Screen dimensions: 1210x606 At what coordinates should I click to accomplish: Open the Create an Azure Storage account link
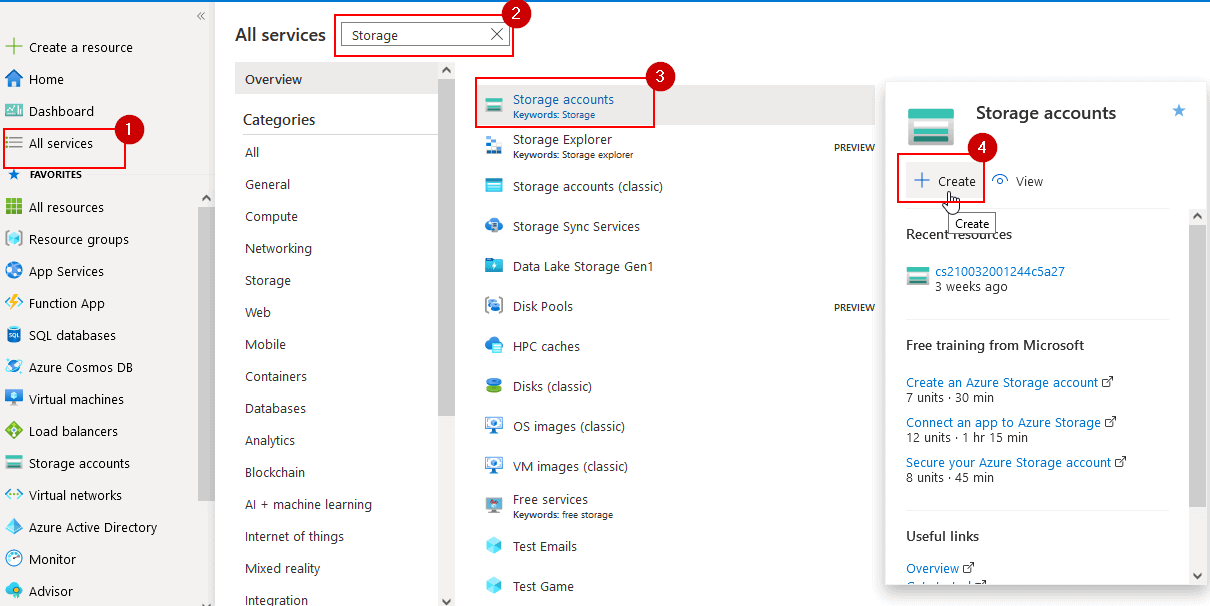[x=1002, y=382]
